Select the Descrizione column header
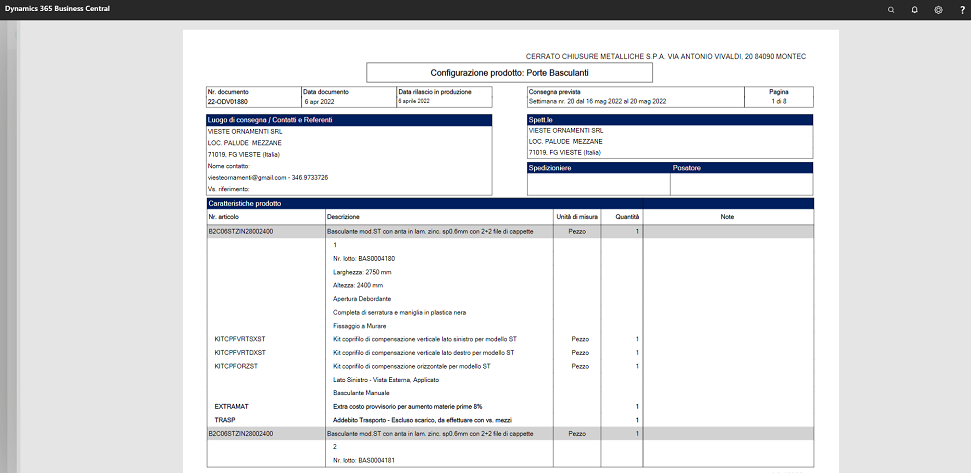Screen dimensions: 971x473 (x=343, y=217)
